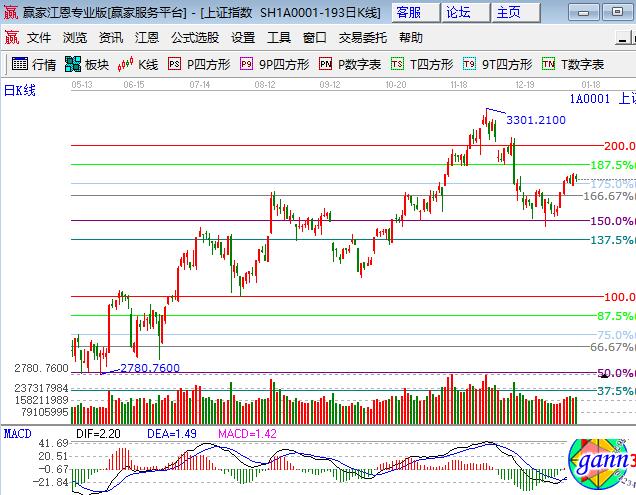Select the 9T四方形 tool
The image size is (636, 495).
pyautogui.click(x=496, y=64)
